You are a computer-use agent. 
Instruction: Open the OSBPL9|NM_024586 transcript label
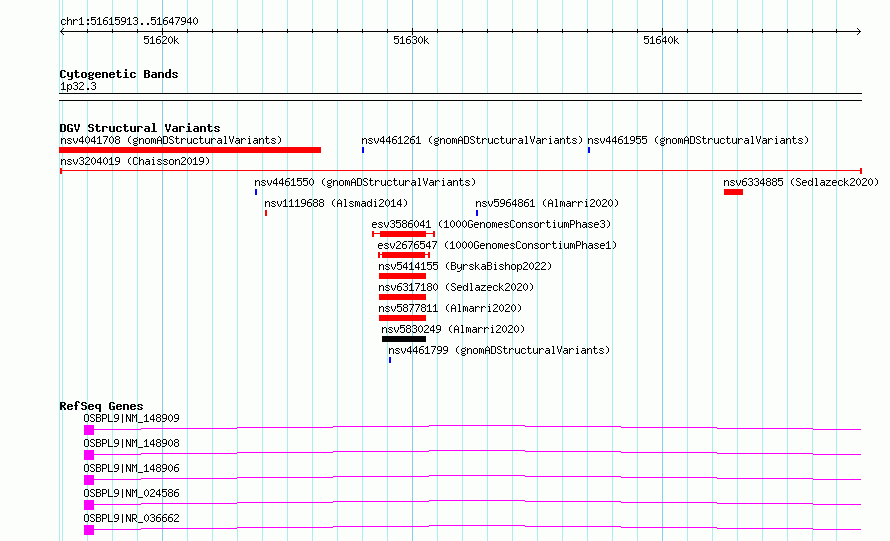point(131,493)
